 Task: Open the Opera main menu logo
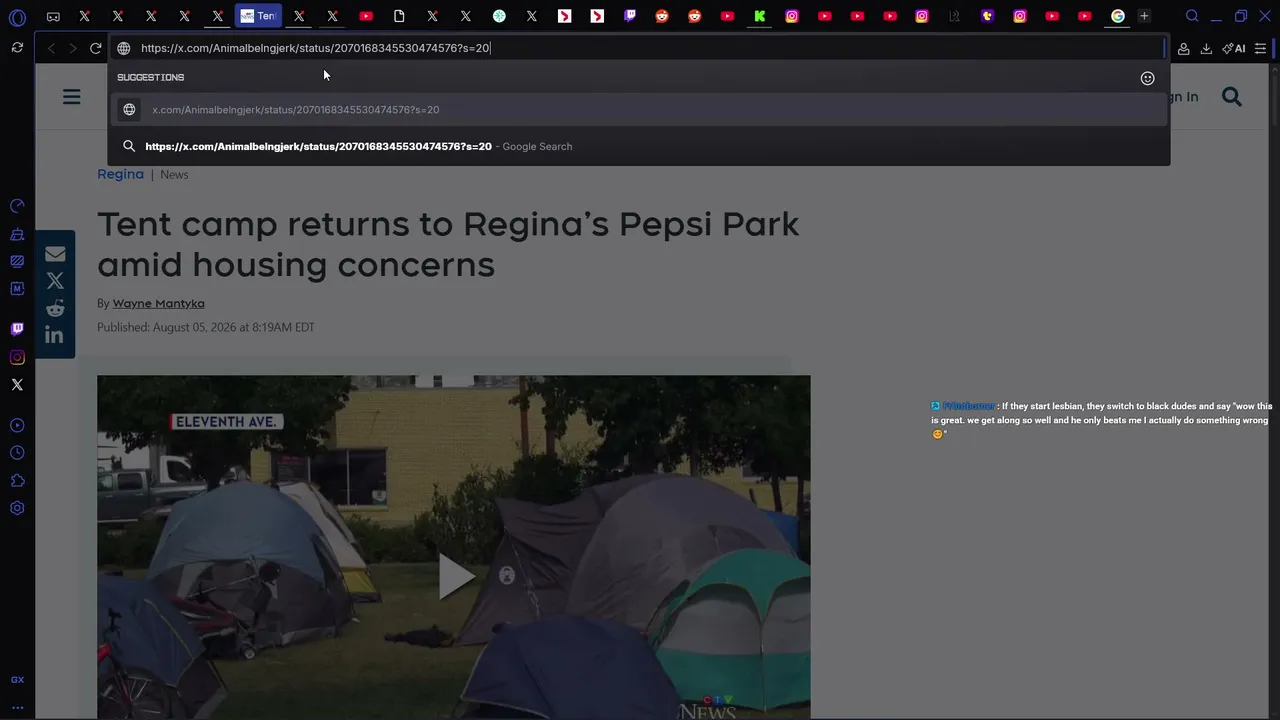17,17
